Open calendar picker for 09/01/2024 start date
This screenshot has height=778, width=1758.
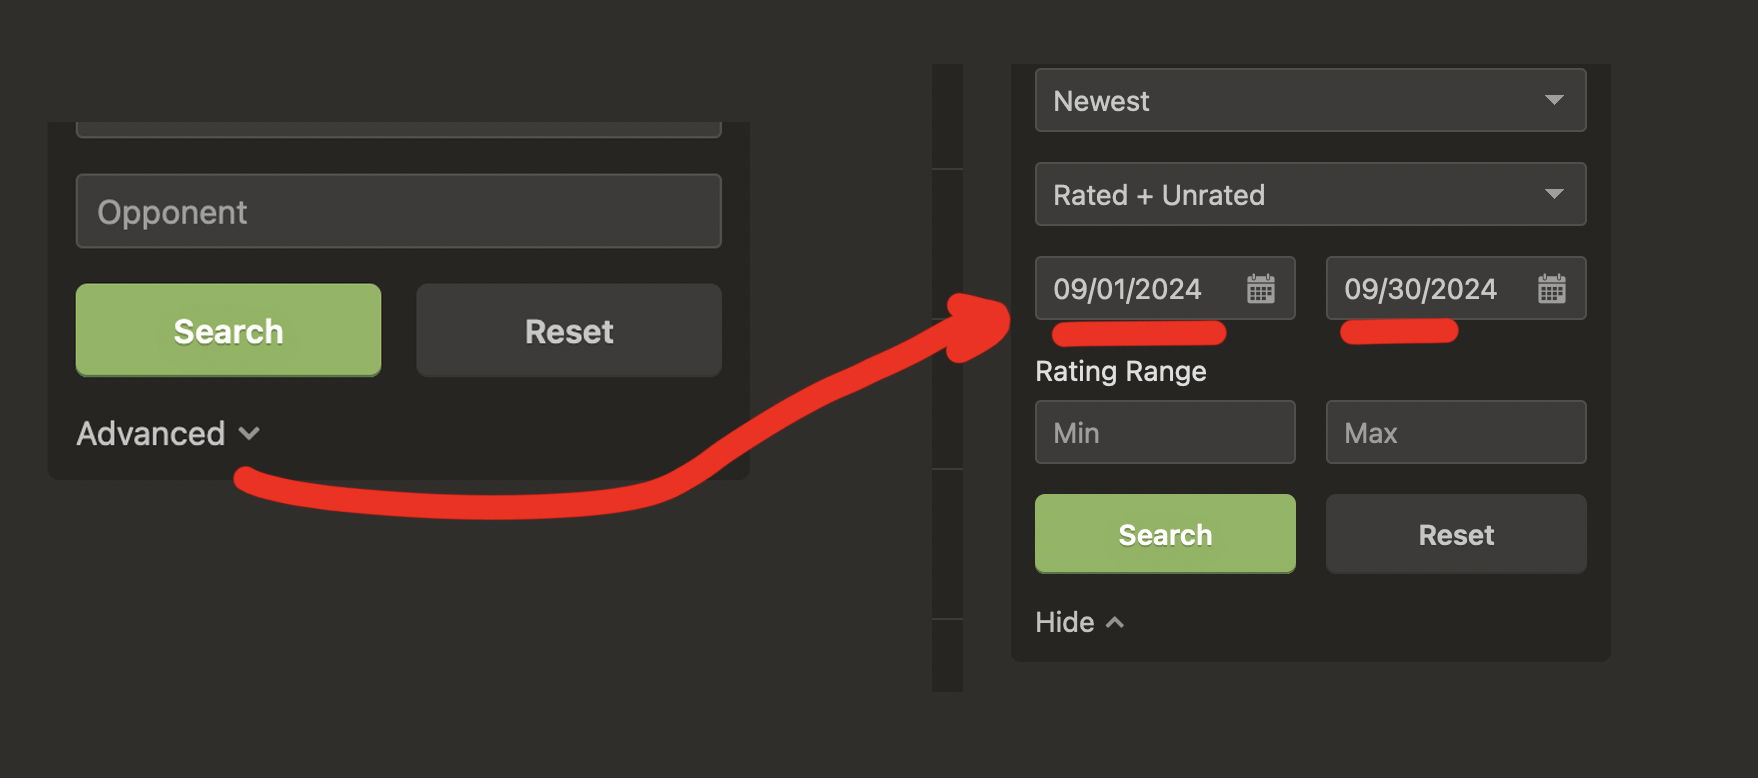(1260, 289)
